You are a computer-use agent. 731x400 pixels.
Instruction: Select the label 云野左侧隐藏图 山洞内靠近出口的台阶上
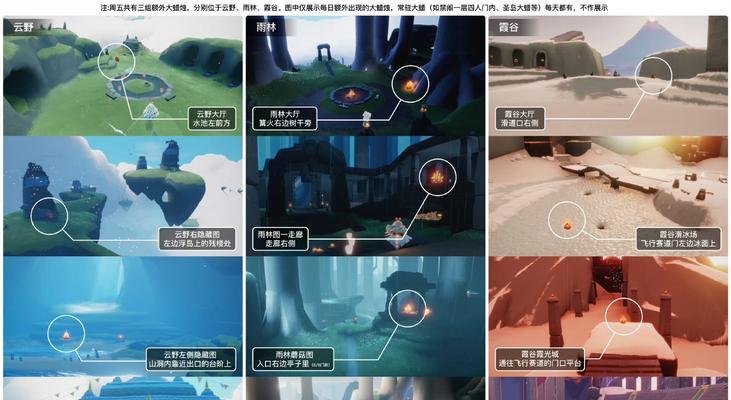(190, 359)
